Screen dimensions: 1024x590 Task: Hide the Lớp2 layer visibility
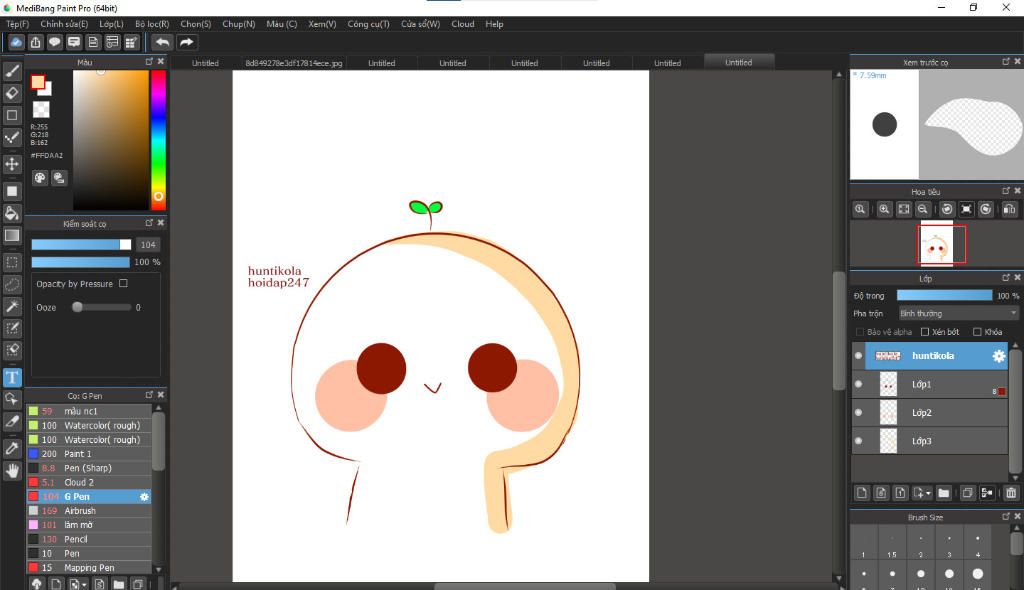tap(858, 412)
